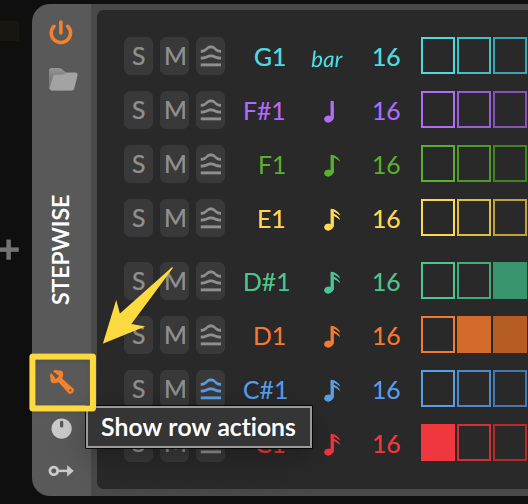Click the step count 16 in the E1 row
The width and height of the screenshot is (528, 504).
click(x=387, y=219)
